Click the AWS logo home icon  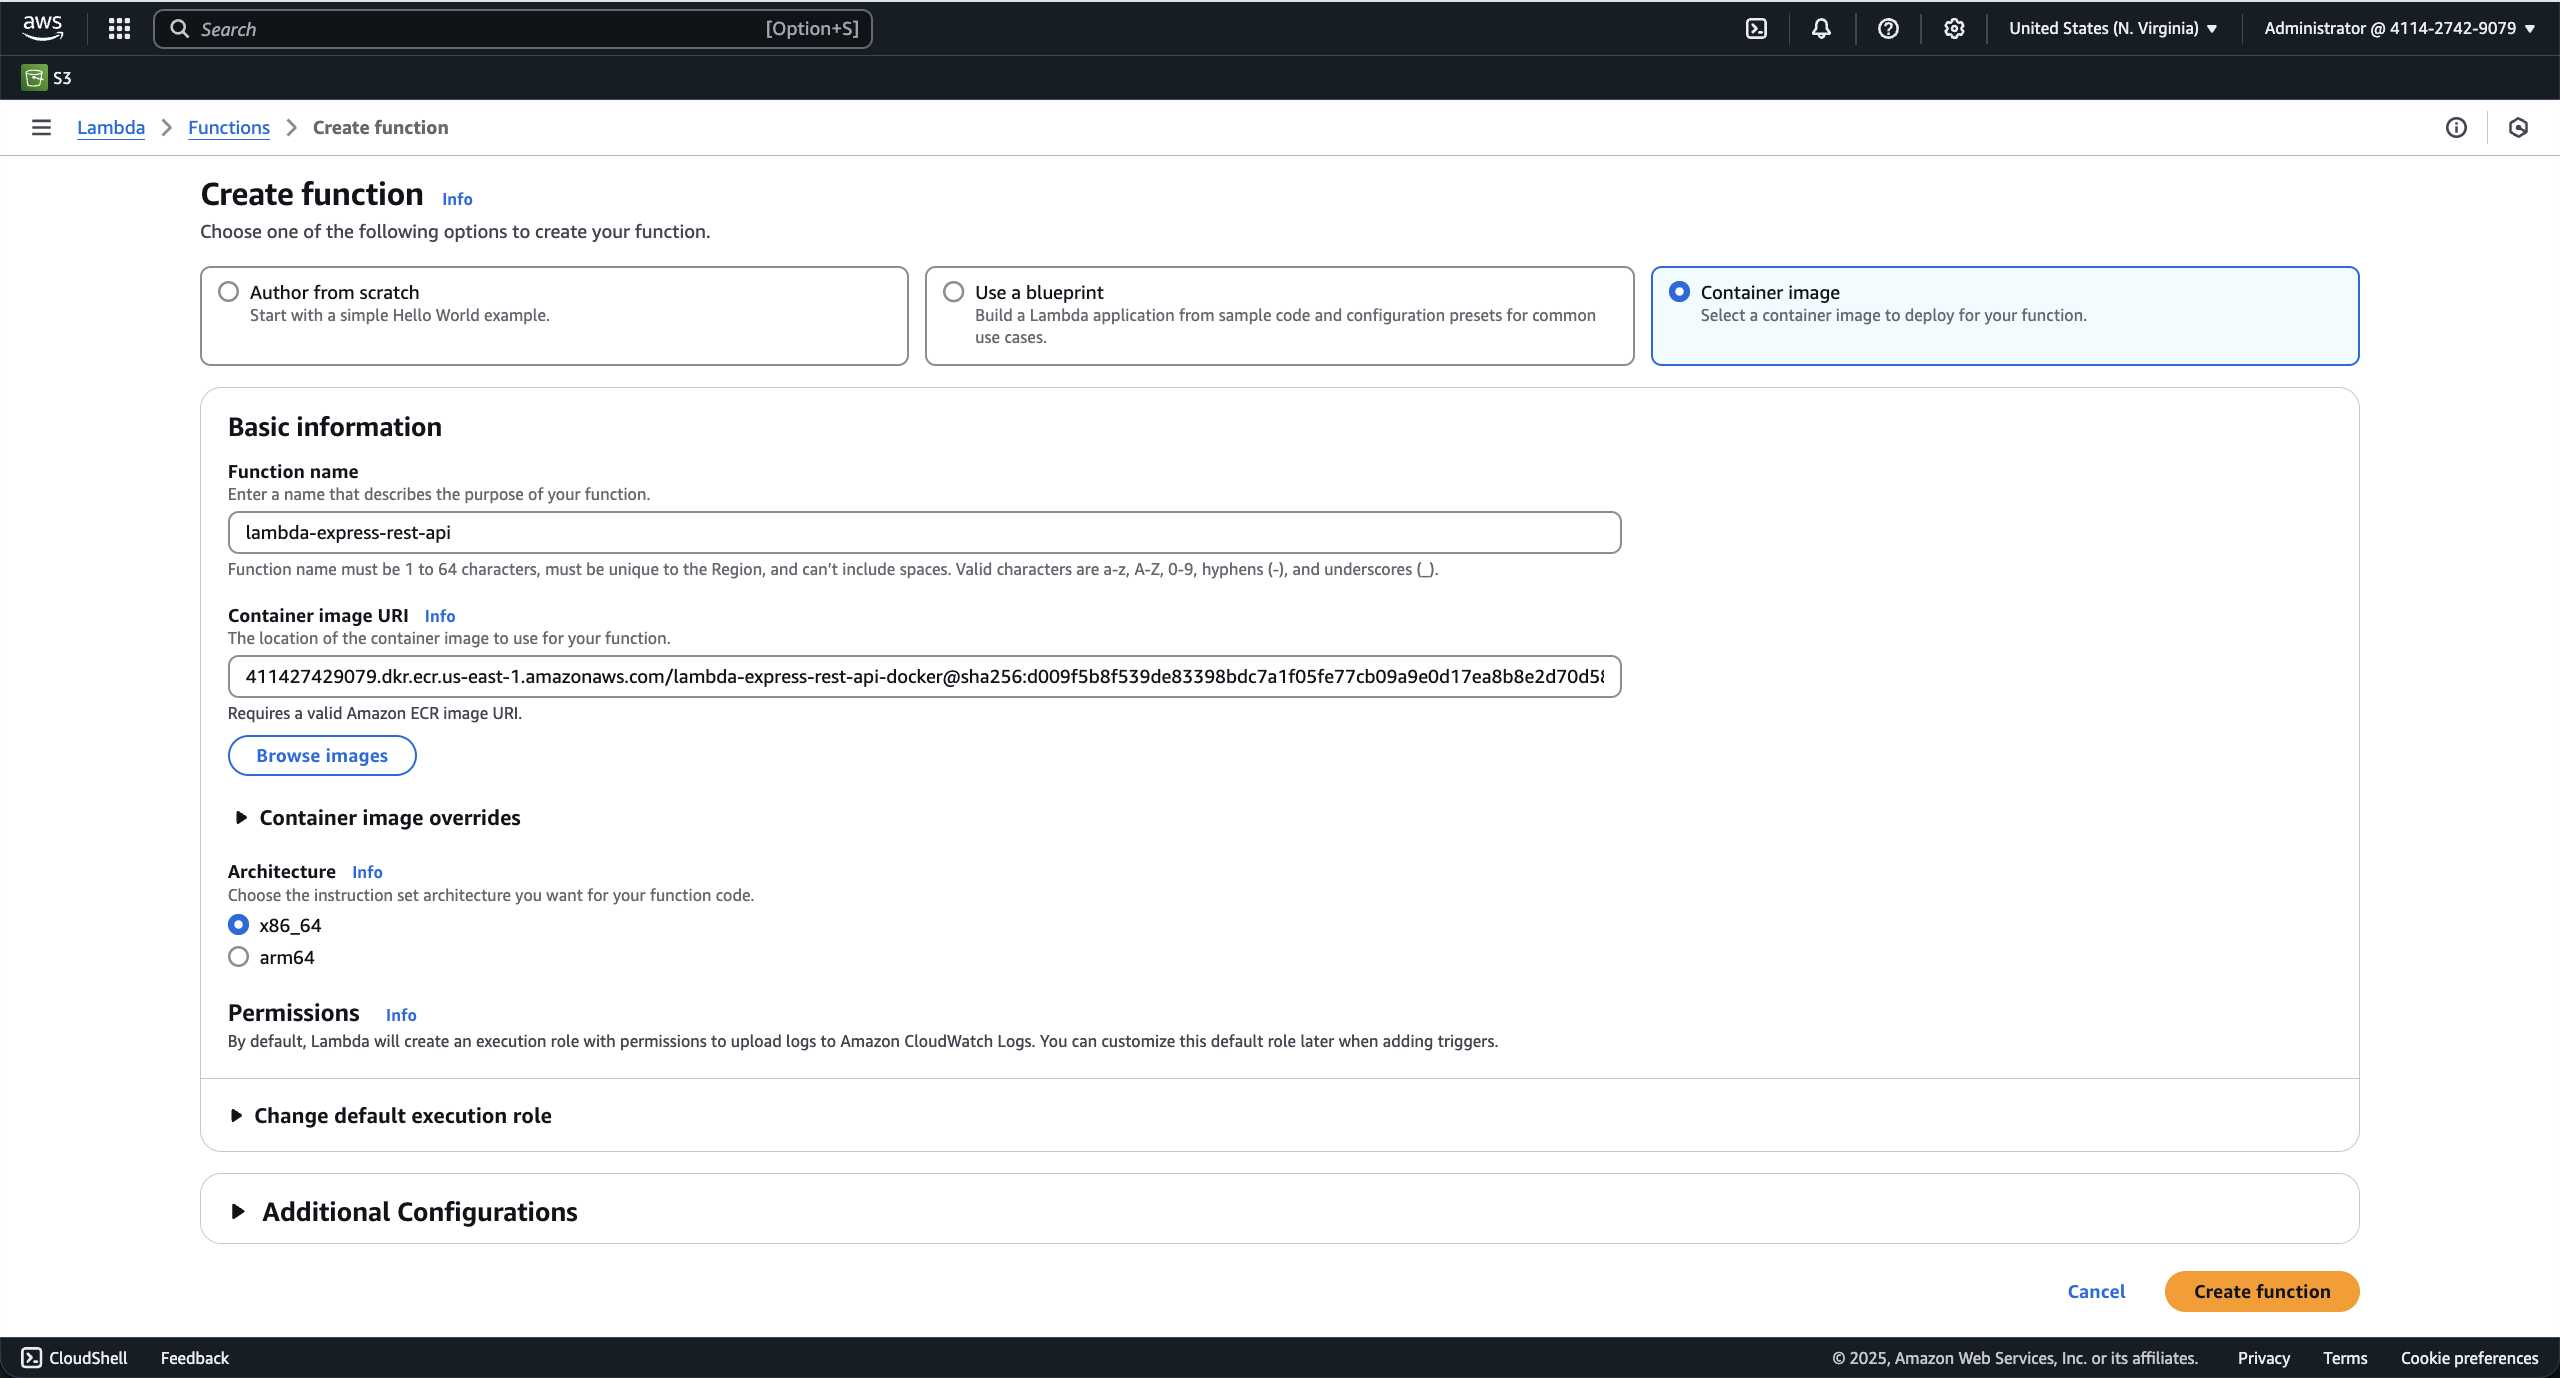coord(43,28)
